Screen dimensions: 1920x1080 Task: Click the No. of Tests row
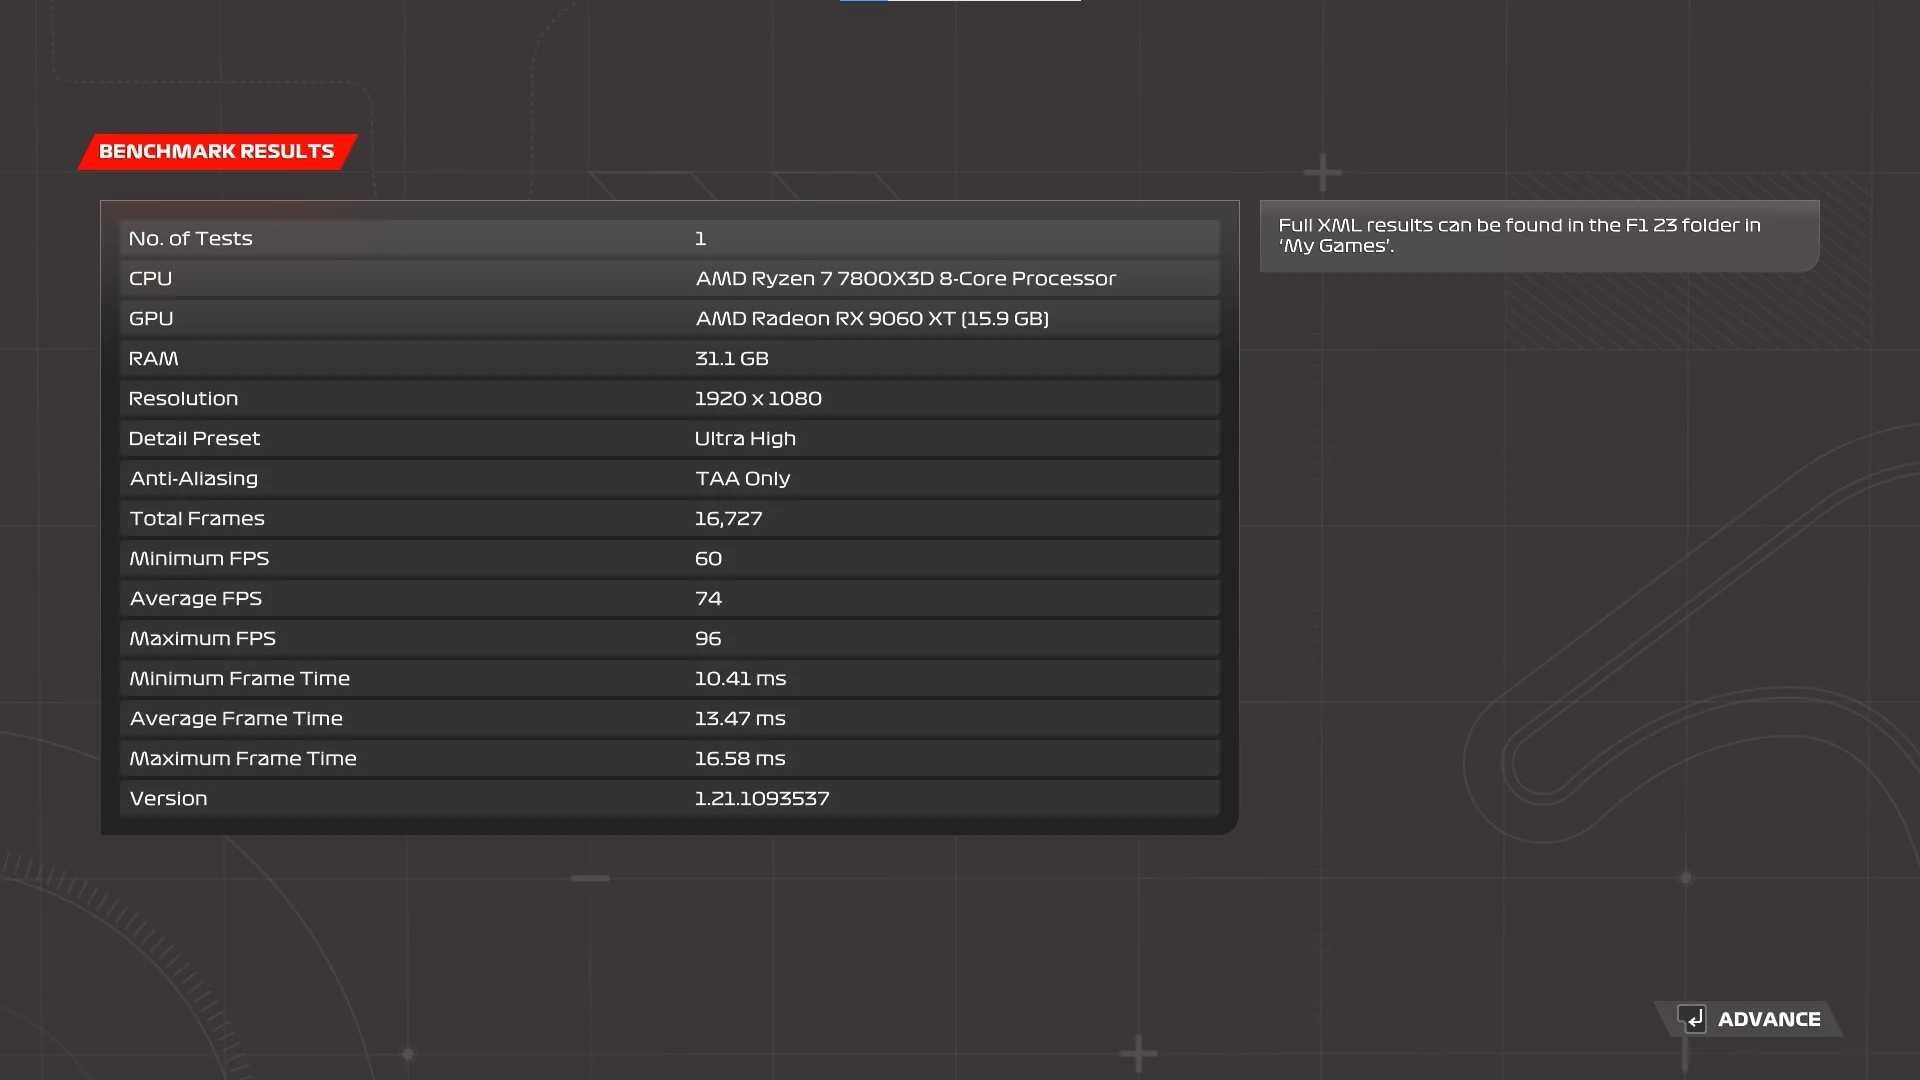pos(669,239)
